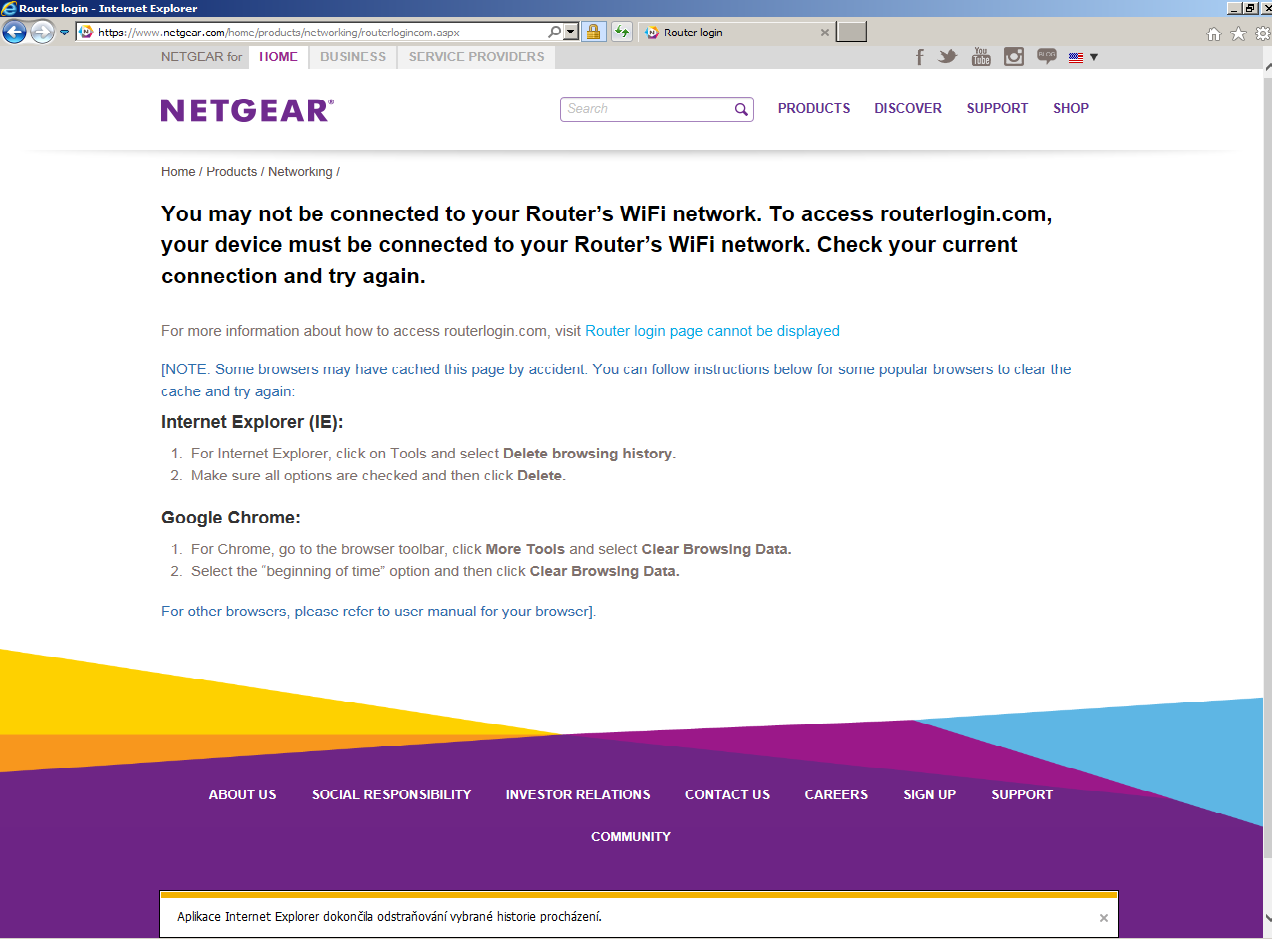Dismiss the history deletion notification bar
The height and width of the screenshot is (939, 1272).
point(1104,917)
